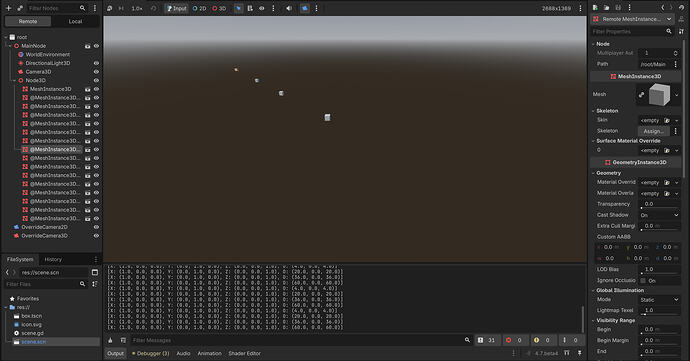690x361 pixels.
Task: Mute game audio with speaker icon
Action: (x=289, y=8)
